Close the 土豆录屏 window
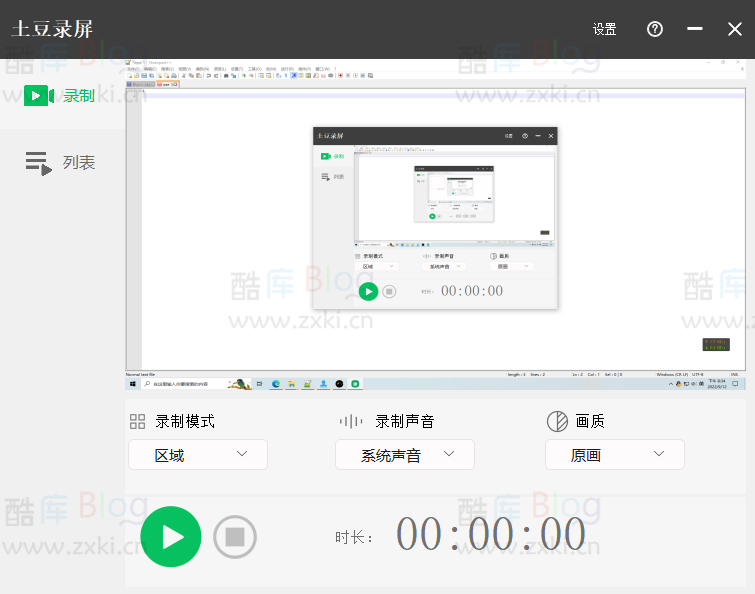755x594 pixels. click(735, 29)
